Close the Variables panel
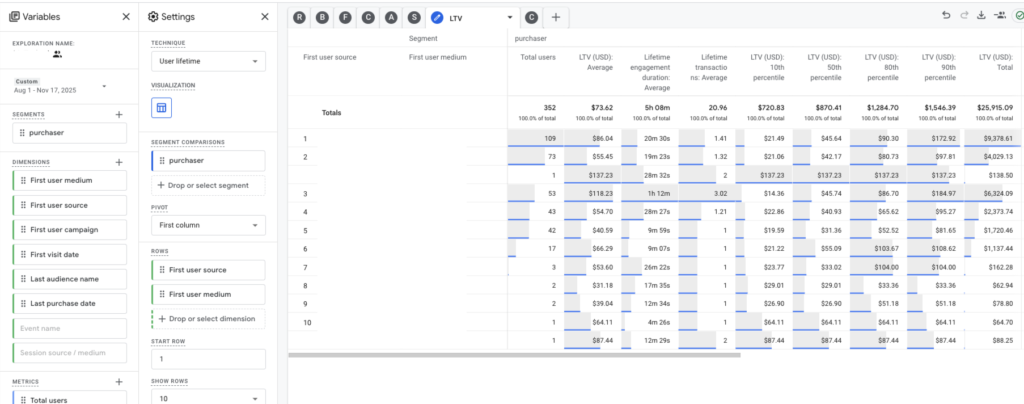 pos(125,17)
